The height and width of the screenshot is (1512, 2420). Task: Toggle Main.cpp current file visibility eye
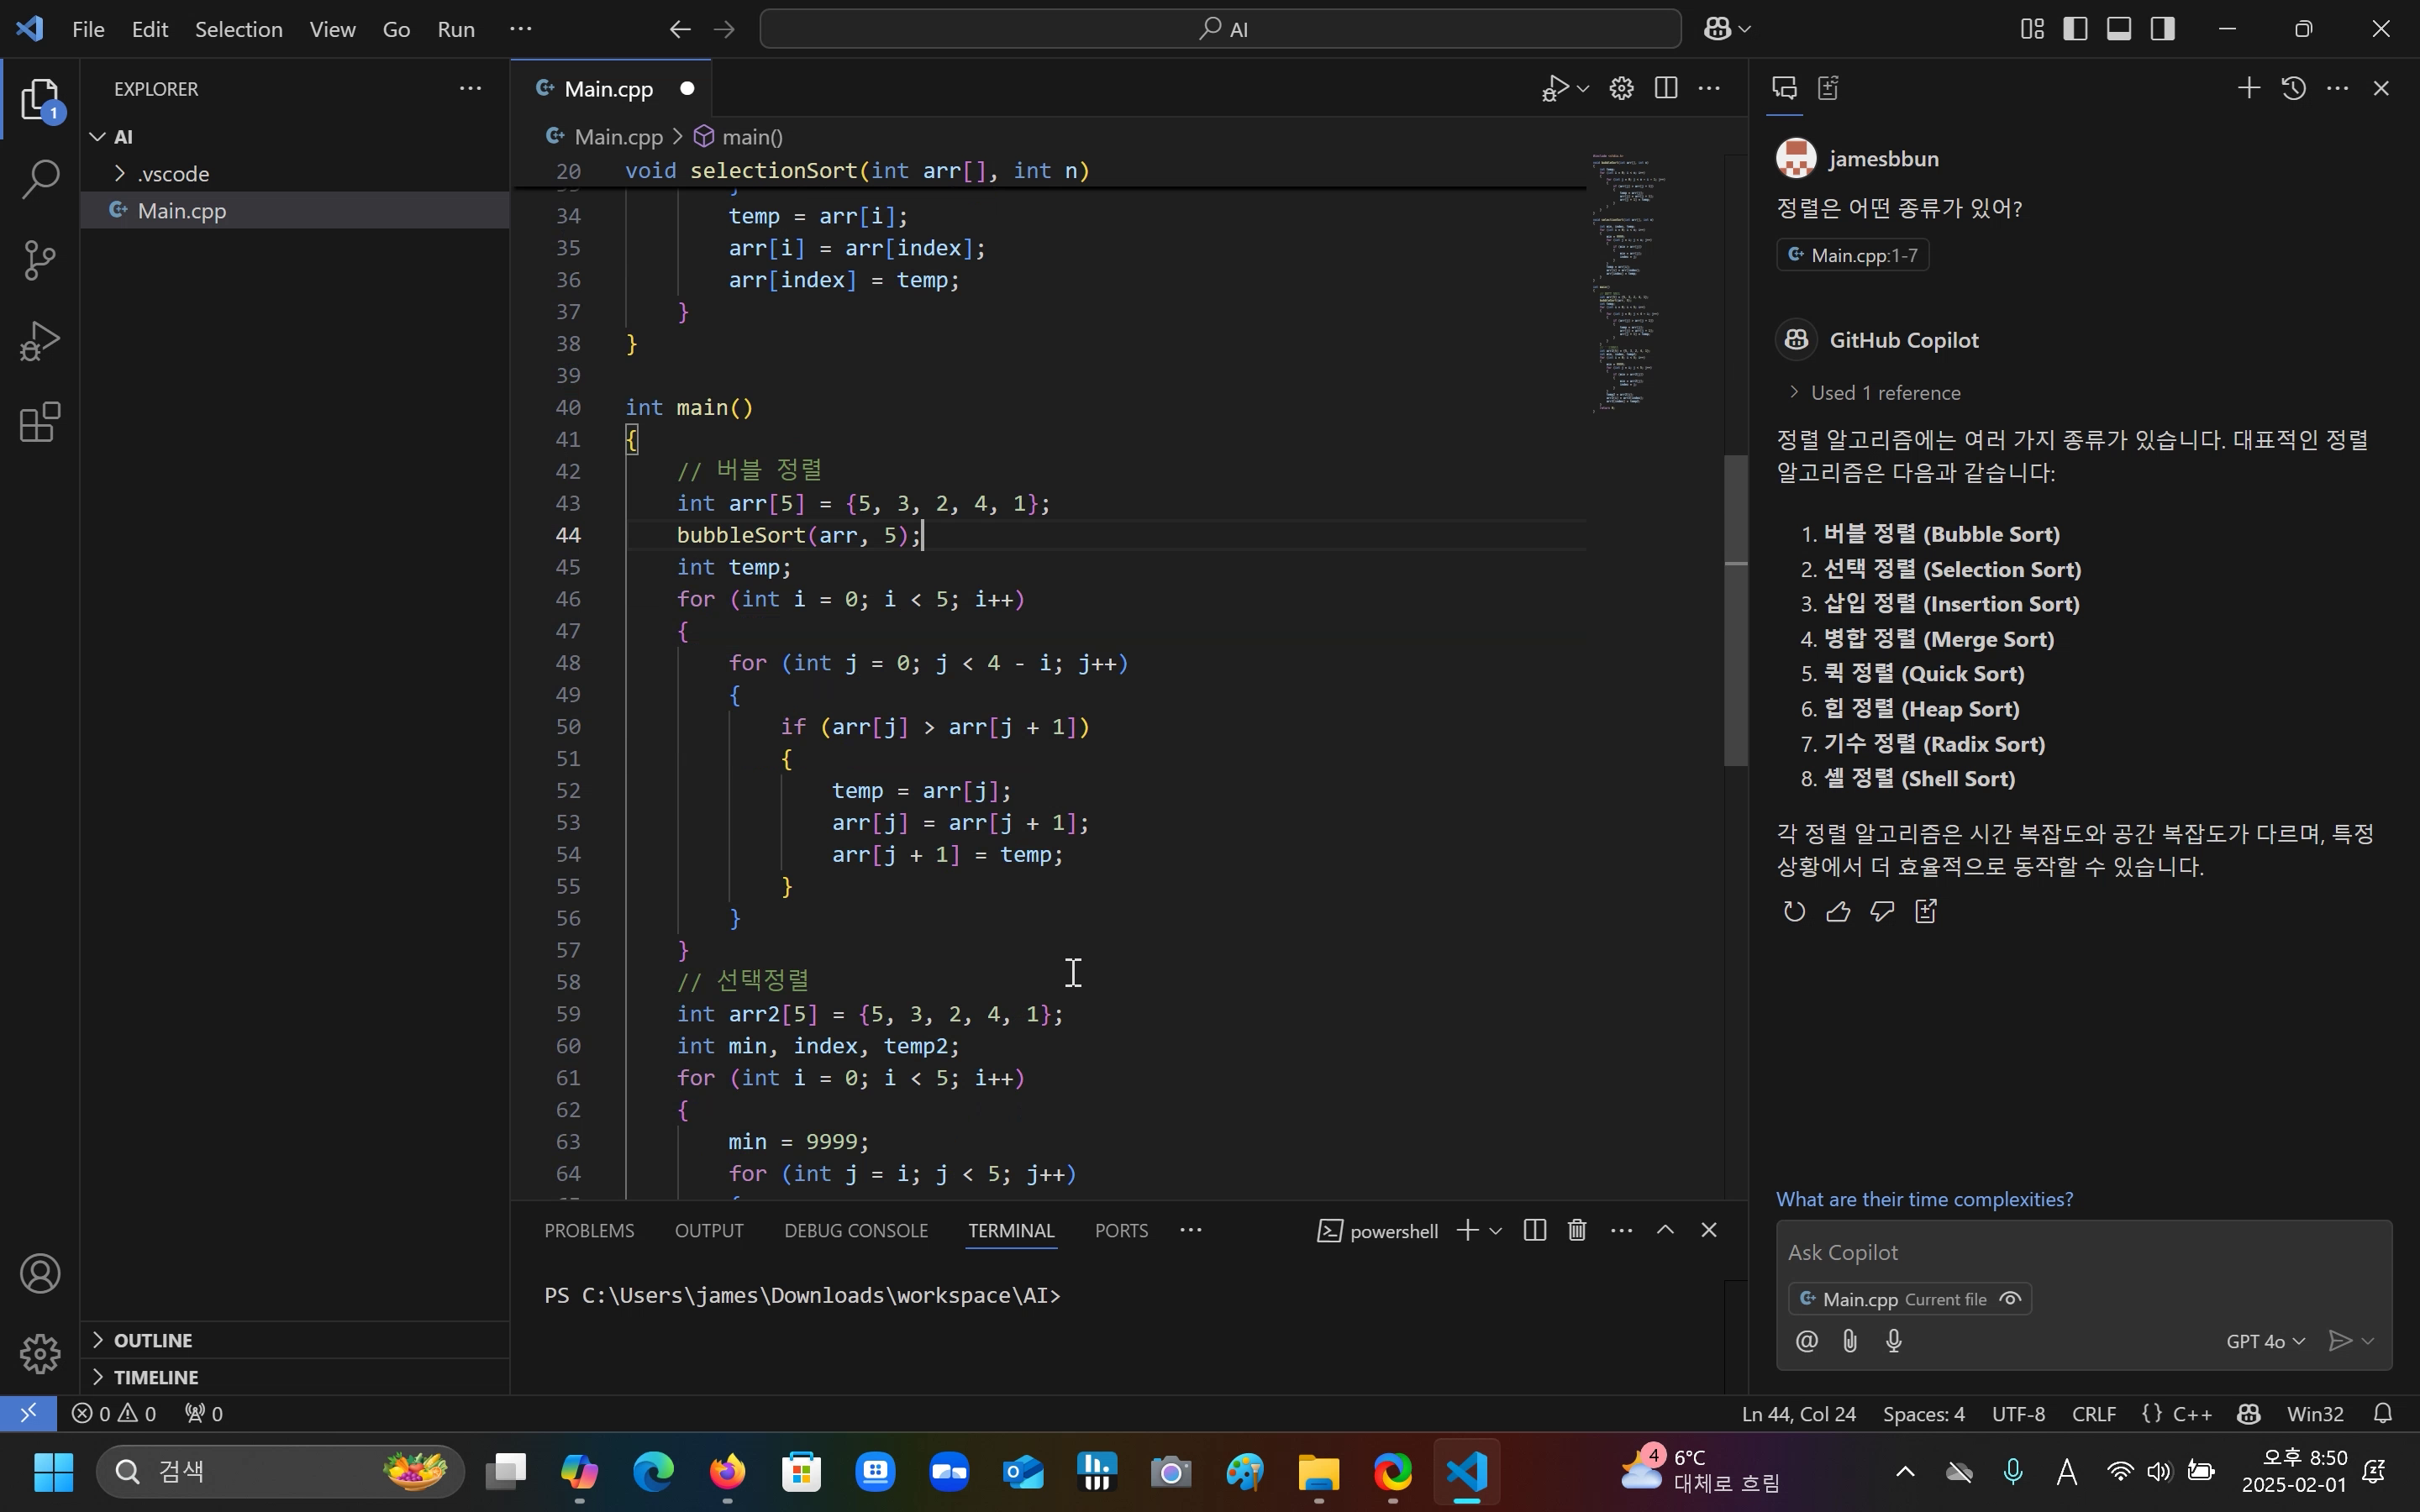point(2010,1299)
